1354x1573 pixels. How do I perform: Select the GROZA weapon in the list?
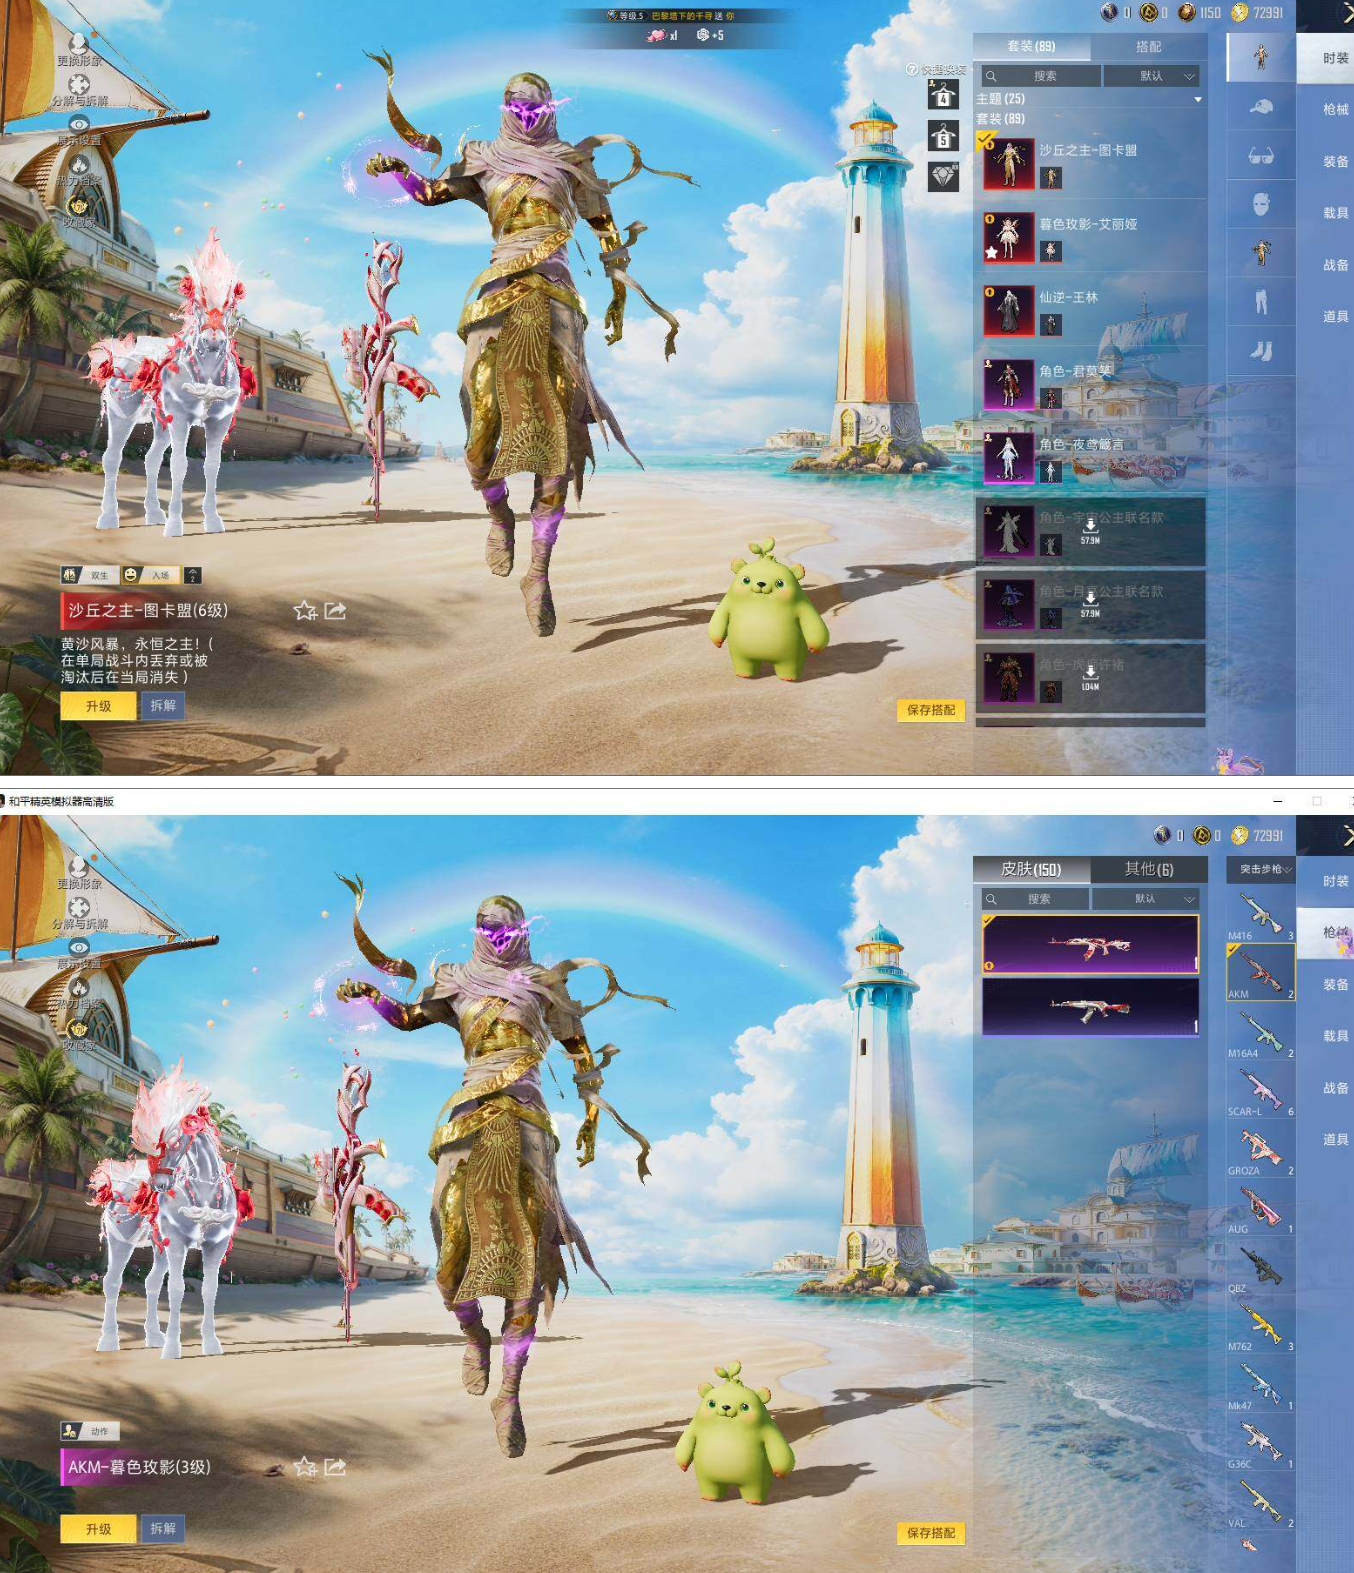(x=1261, y=1149)
